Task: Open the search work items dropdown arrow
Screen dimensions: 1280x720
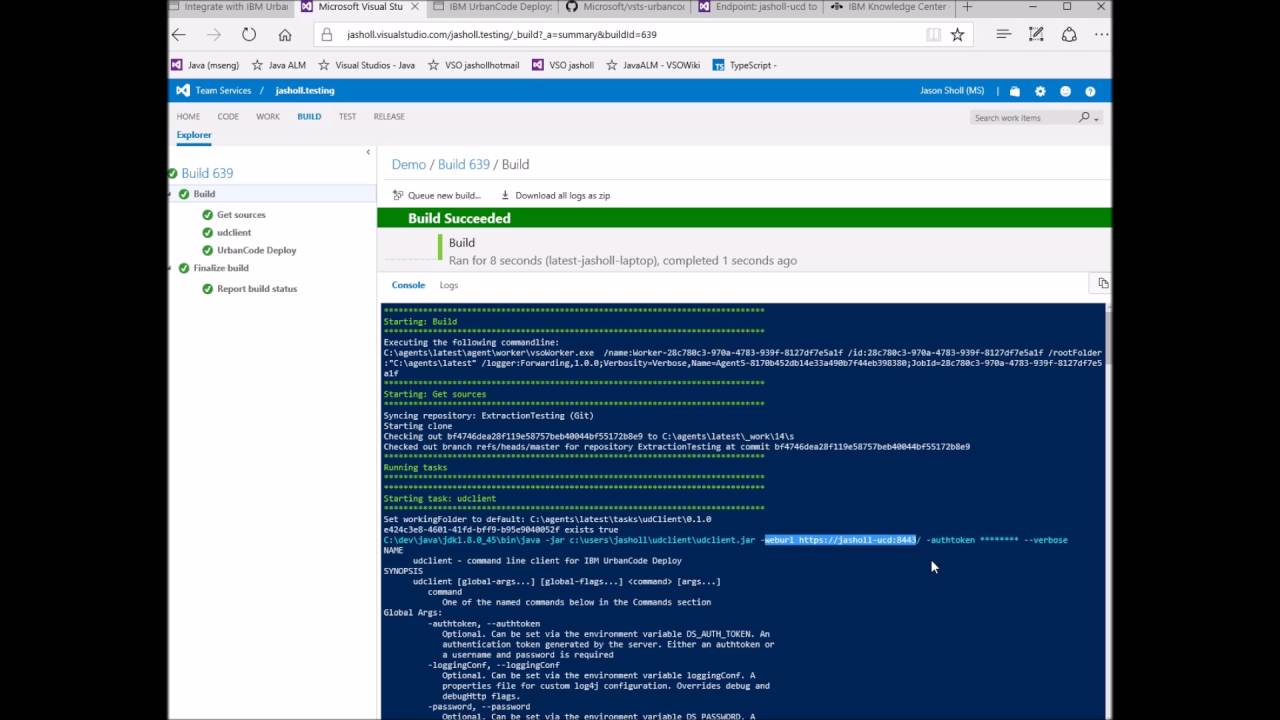Action: (x=1097, y=118)
